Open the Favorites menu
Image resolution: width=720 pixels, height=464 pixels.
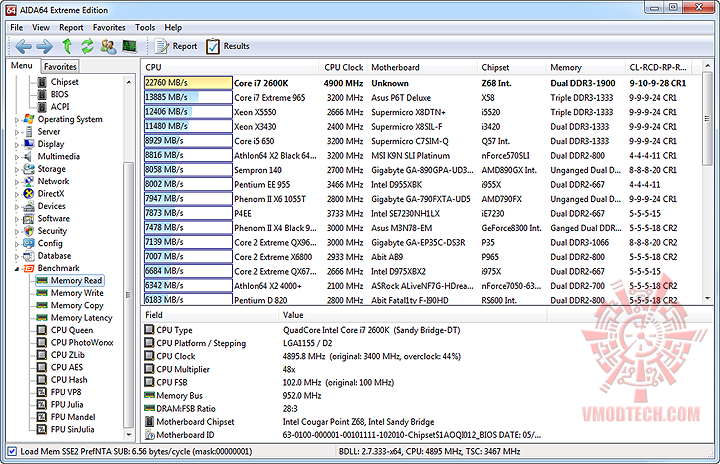click(109, 28)
